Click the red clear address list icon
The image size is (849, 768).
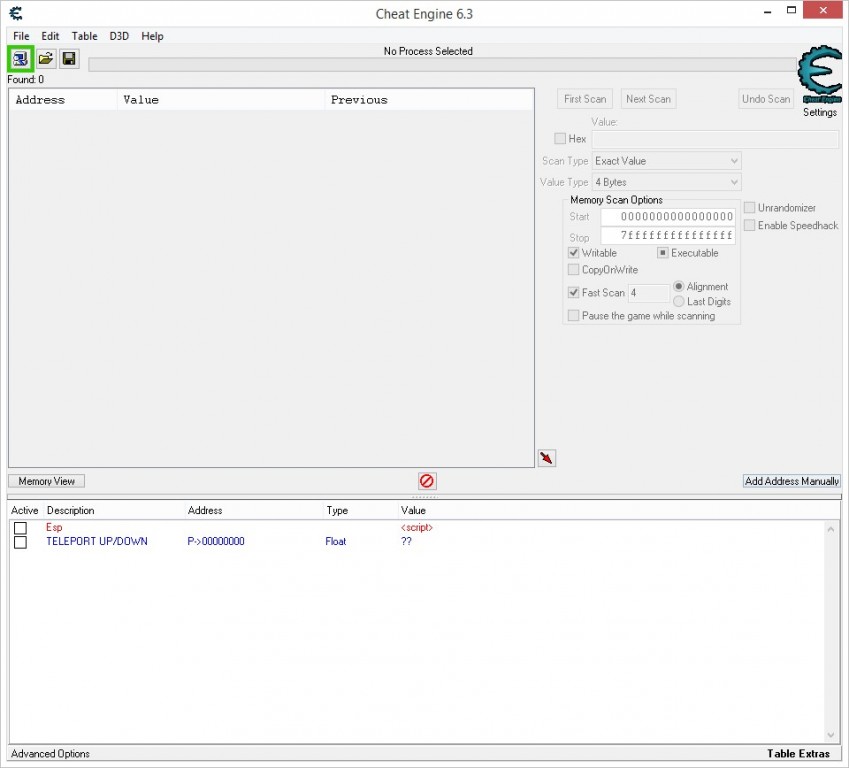(x=427, y=481)
